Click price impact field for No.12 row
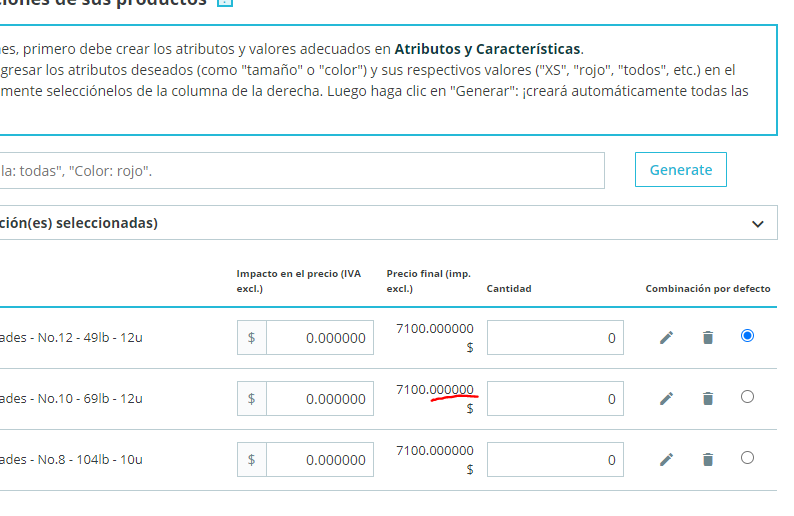The width and height of the screenshot is (794, 516). 320,338
